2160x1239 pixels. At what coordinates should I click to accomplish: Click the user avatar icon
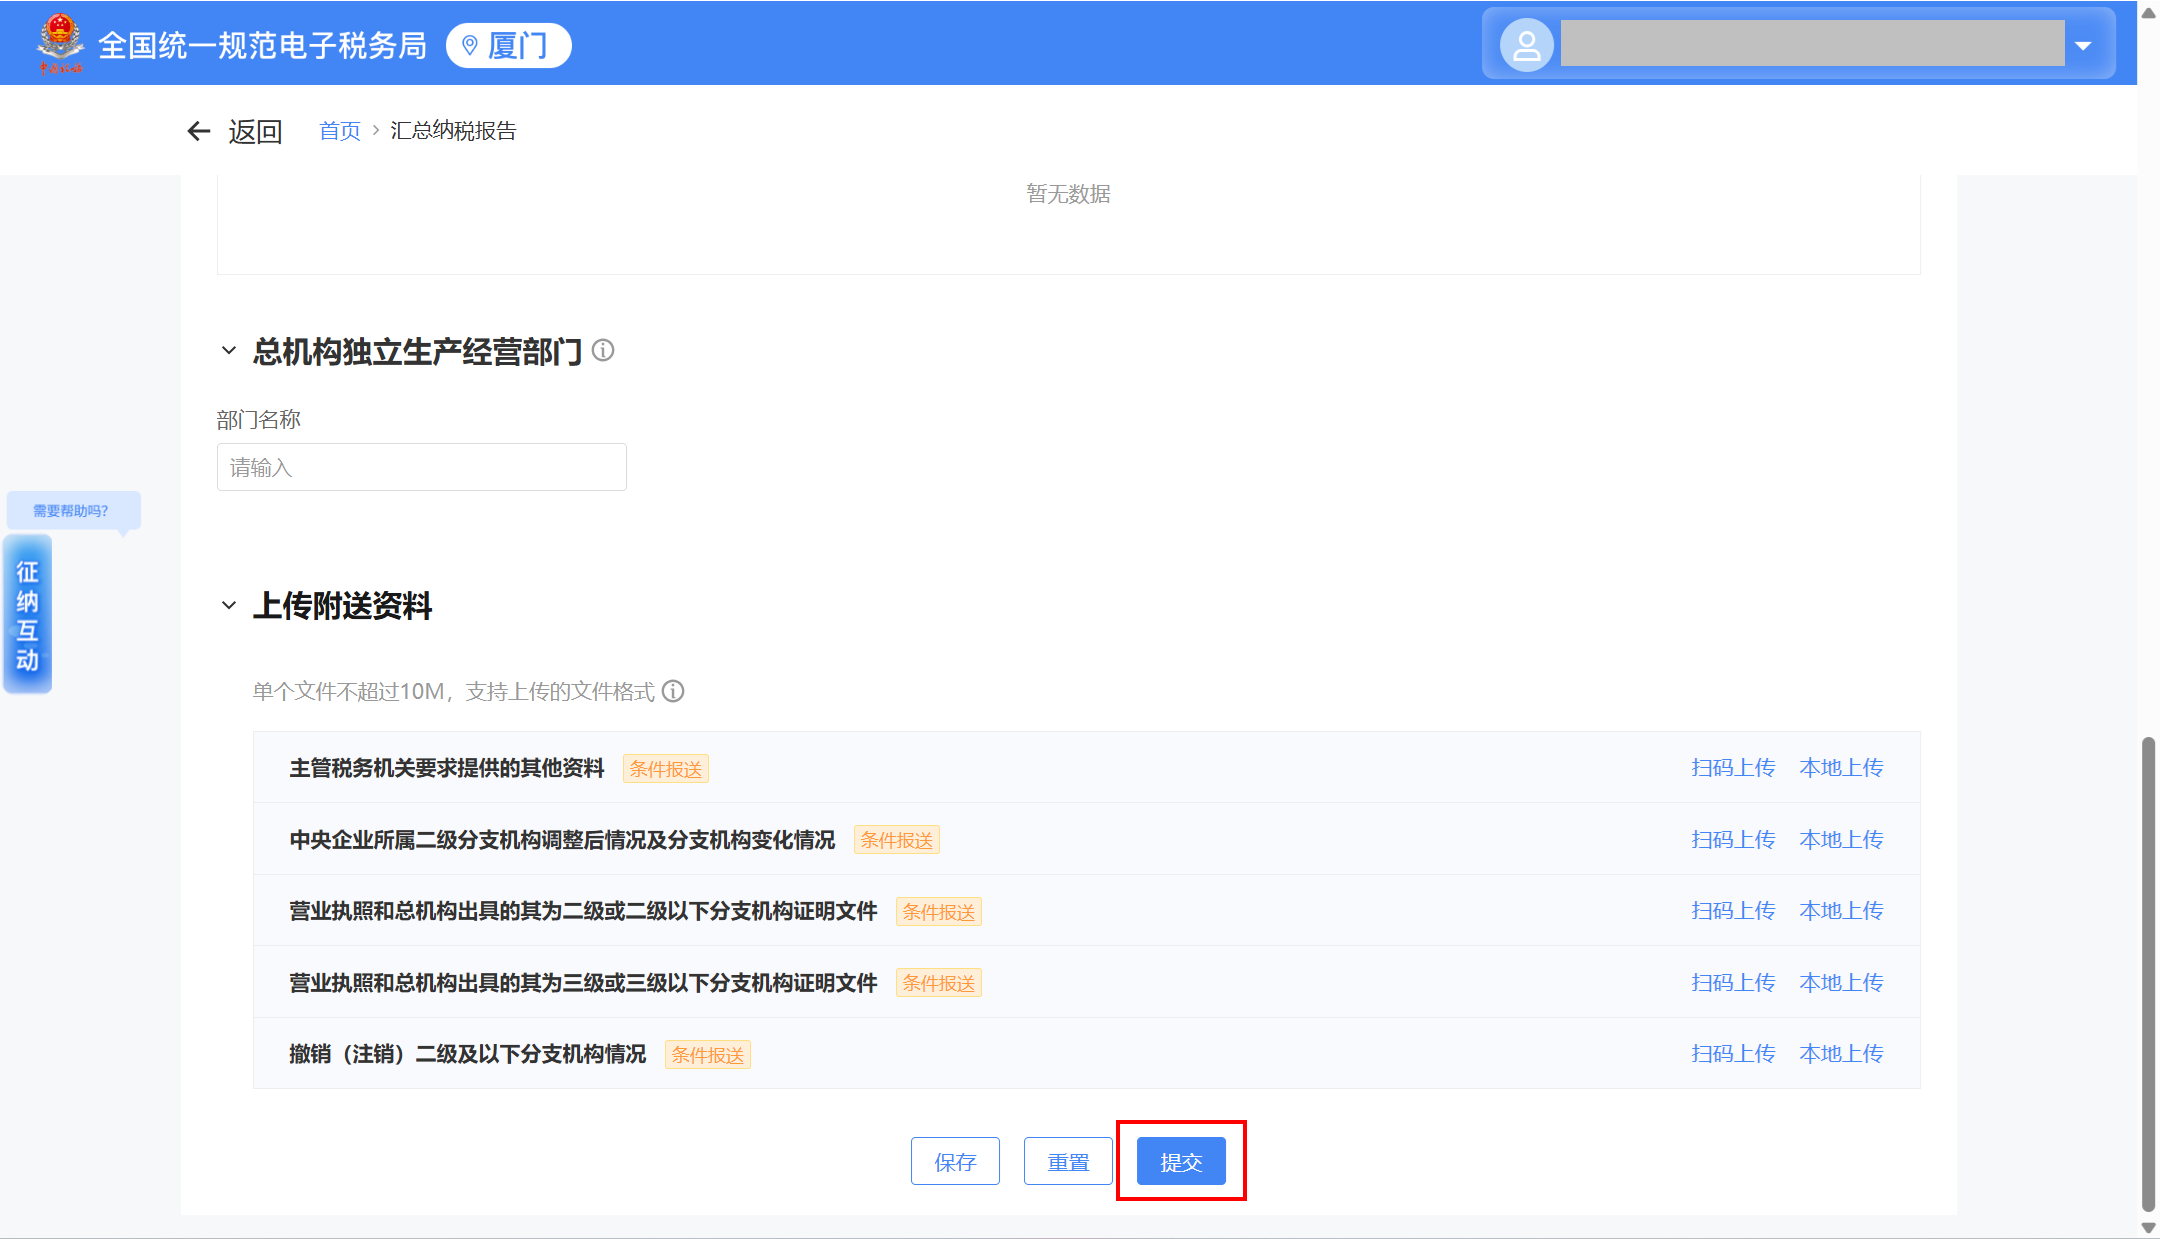click(1526, 45)
